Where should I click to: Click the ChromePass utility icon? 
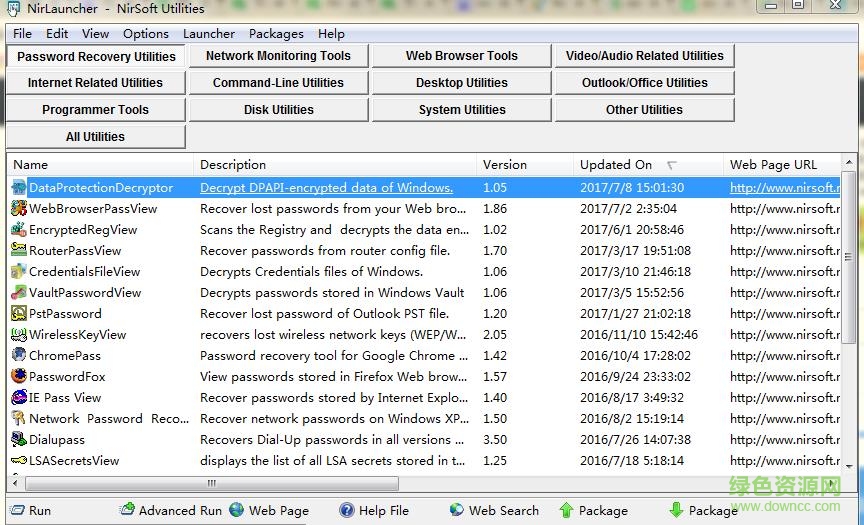click(x=18, y=355)
